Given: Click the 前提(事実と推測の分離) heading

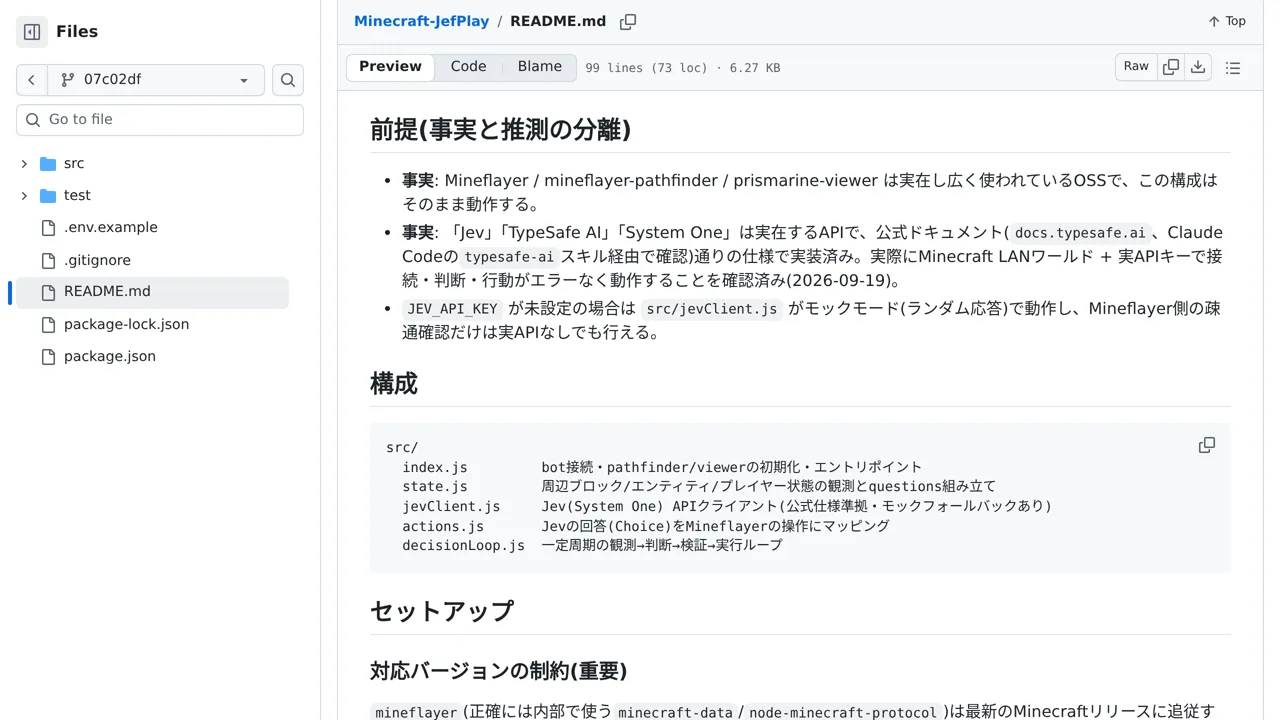Looking at the screenshot, I should coord(500,130).
